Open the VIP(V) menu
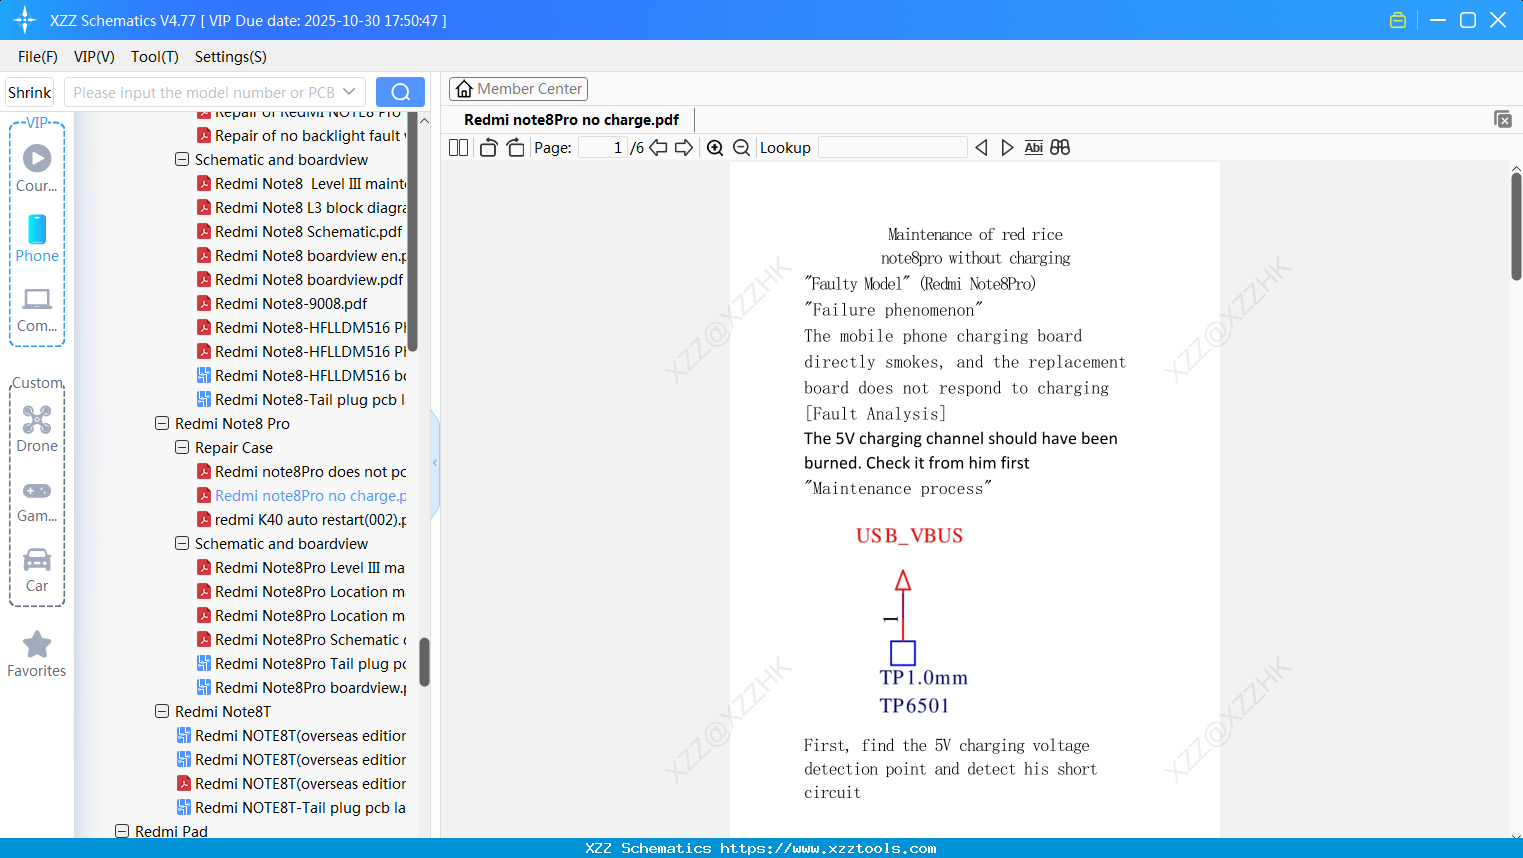This screenshot has height=858, width=1523. tap(94, 57)
